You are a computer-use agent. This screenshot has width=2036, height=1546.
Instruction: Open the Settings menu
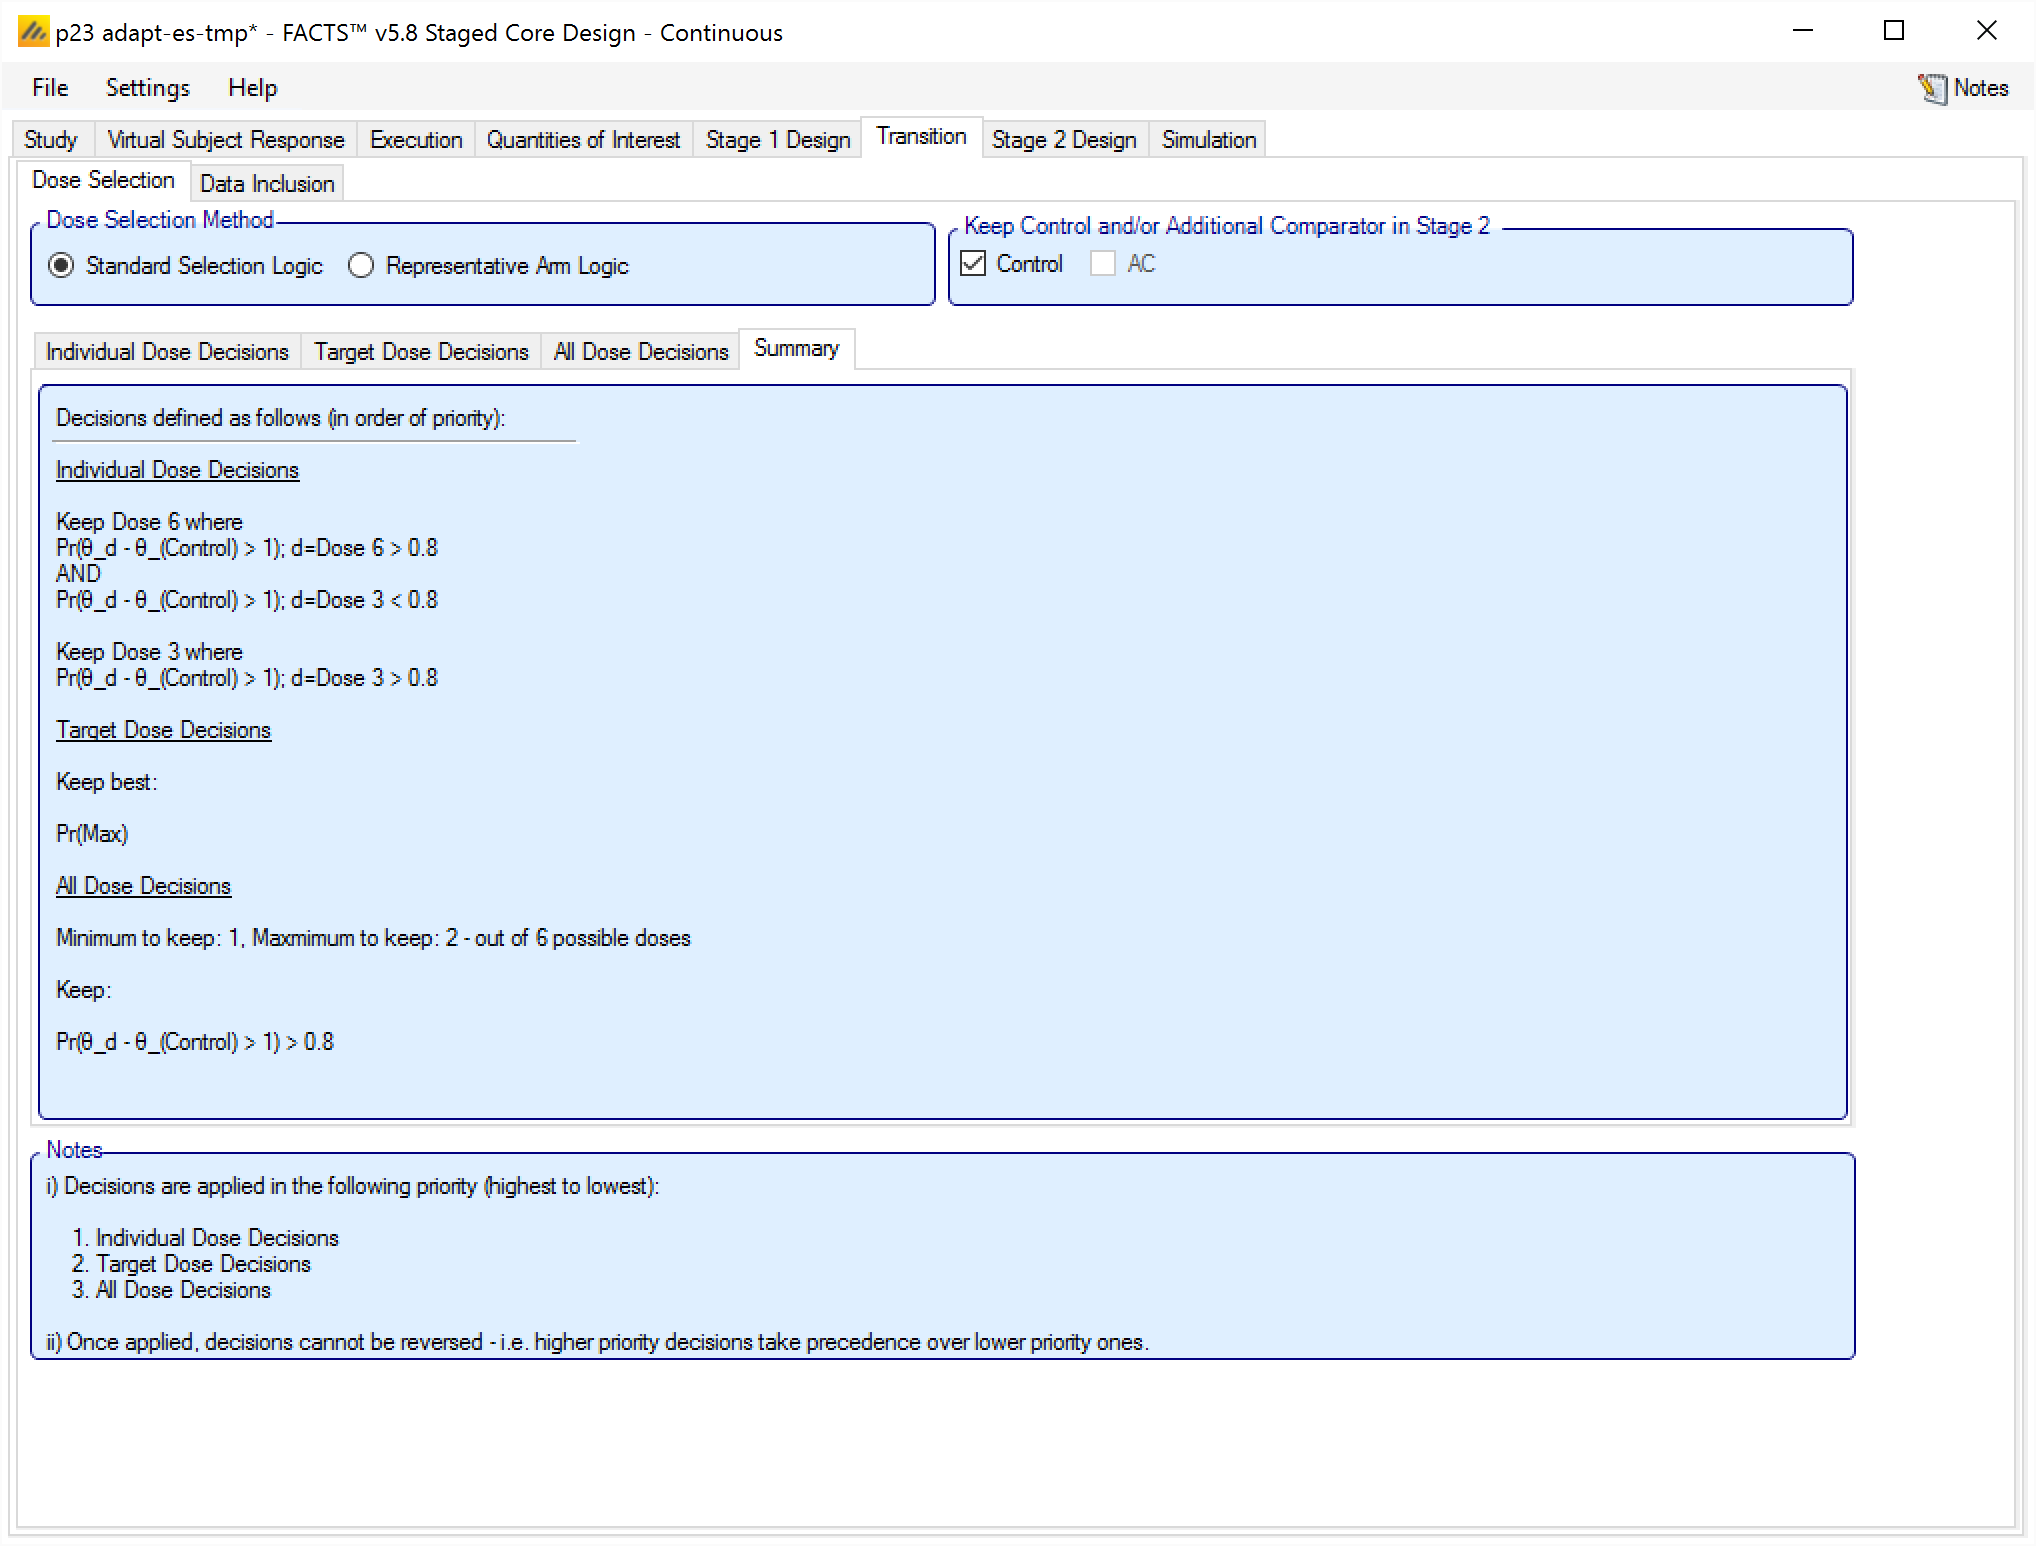pyautogui.click(x=147, y=88)
